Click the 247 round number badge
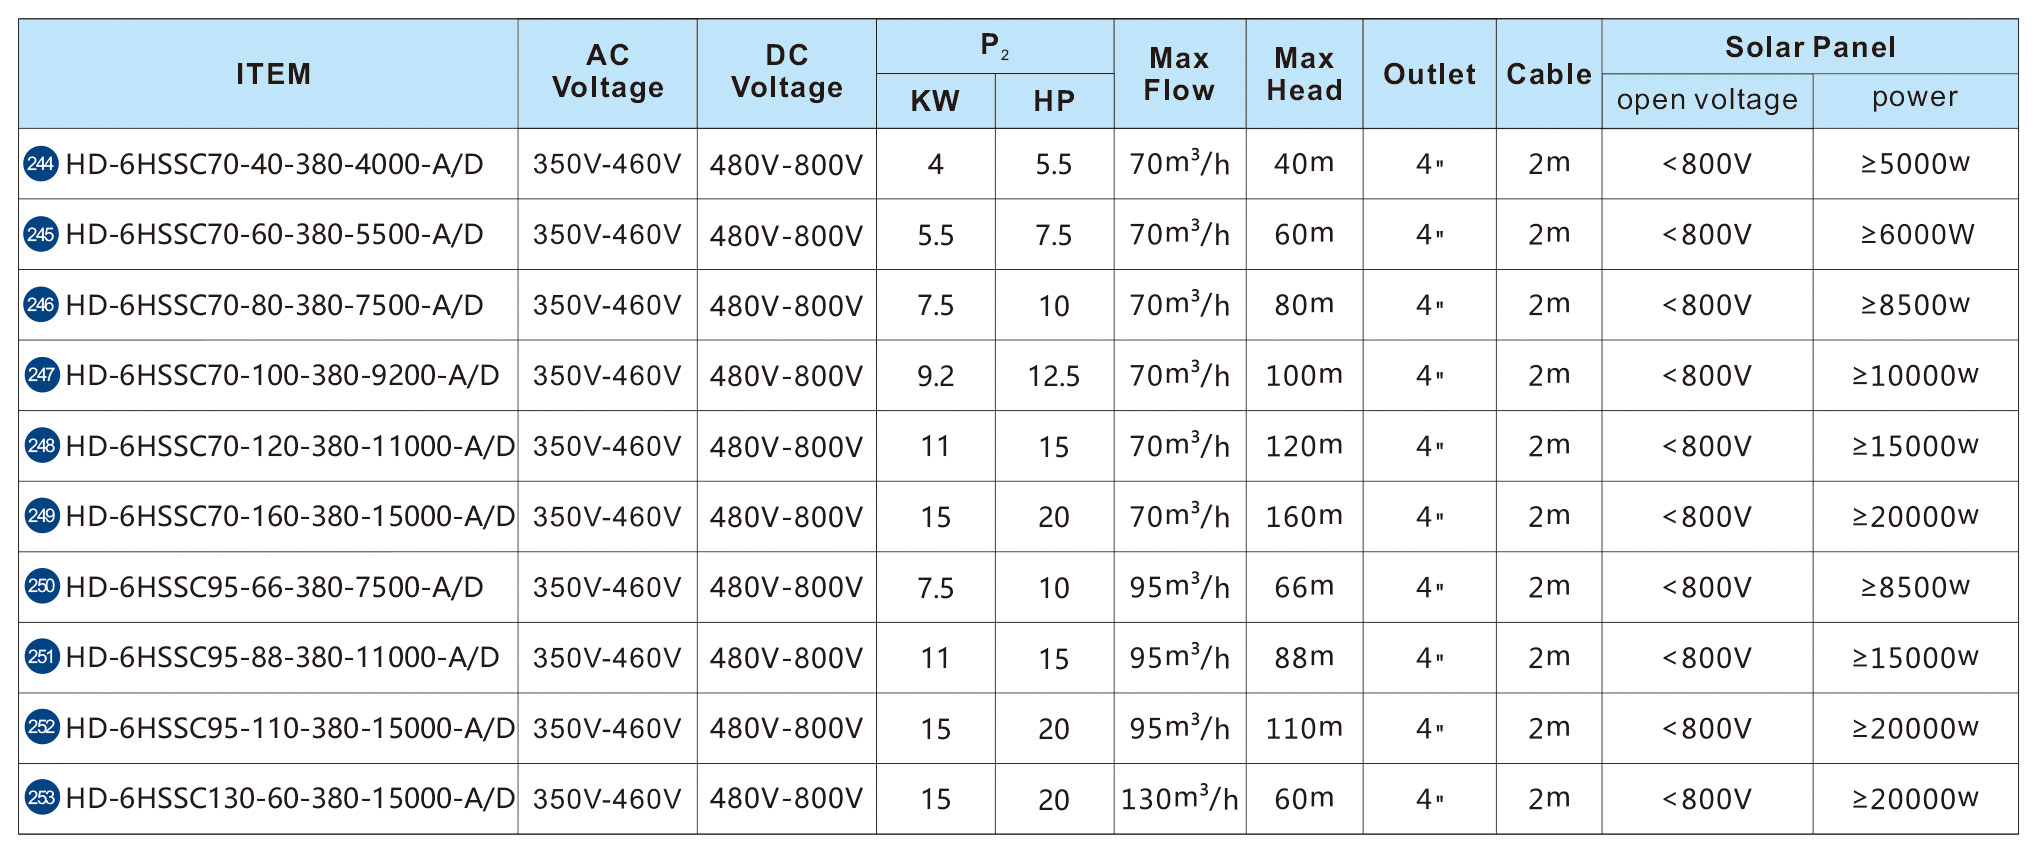The width and height of the screenshot is (2035, 856). [41, 375]
